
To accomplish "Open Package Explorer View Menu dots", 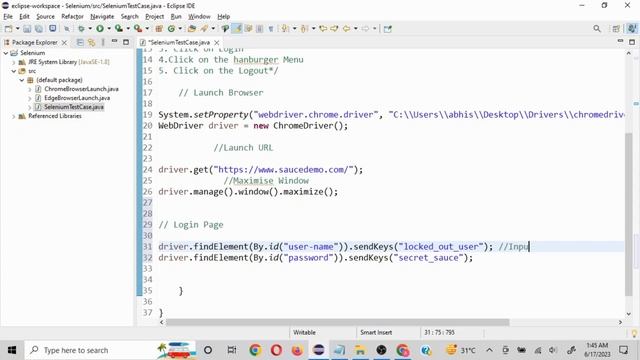I will coord(103,42).
